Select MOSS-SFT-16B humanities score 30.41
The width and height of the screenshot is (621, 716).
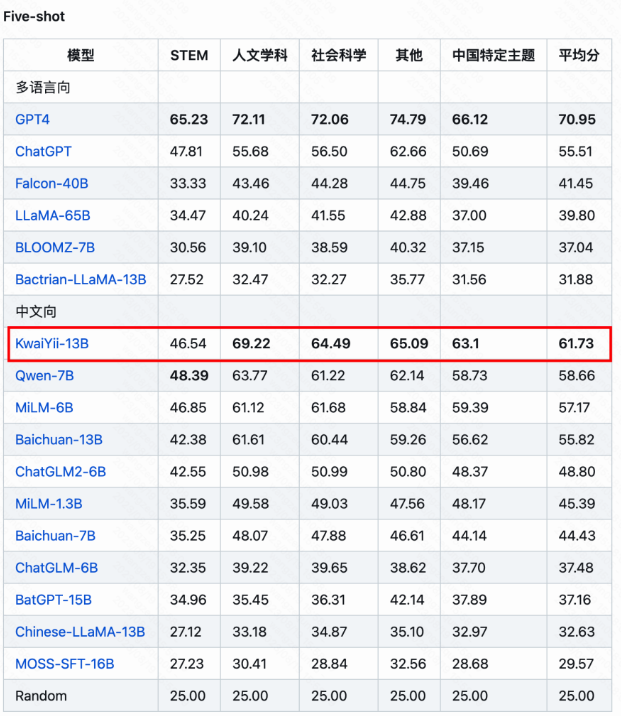pos(249,663)
